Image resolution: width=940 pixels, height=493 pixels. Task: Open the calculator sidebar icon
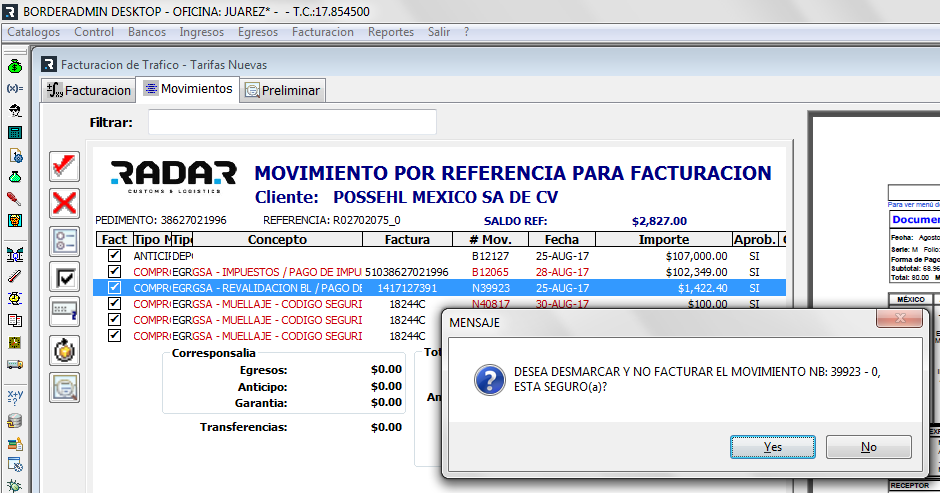point(15,133)
